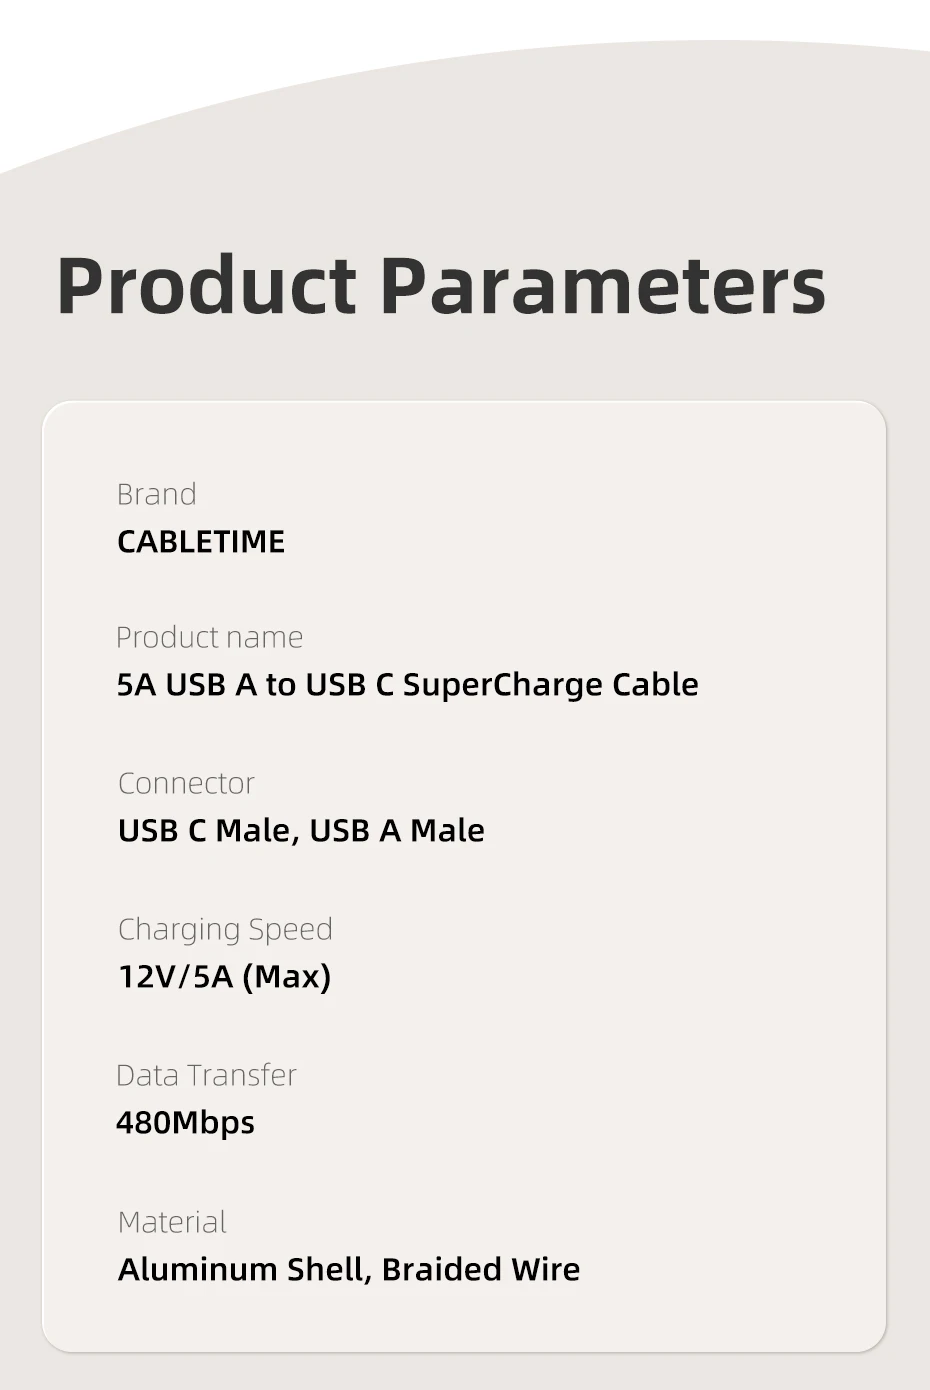Select the CABLETIME brand value
This screenshot has width=930, height=1390.
[201, 541]
